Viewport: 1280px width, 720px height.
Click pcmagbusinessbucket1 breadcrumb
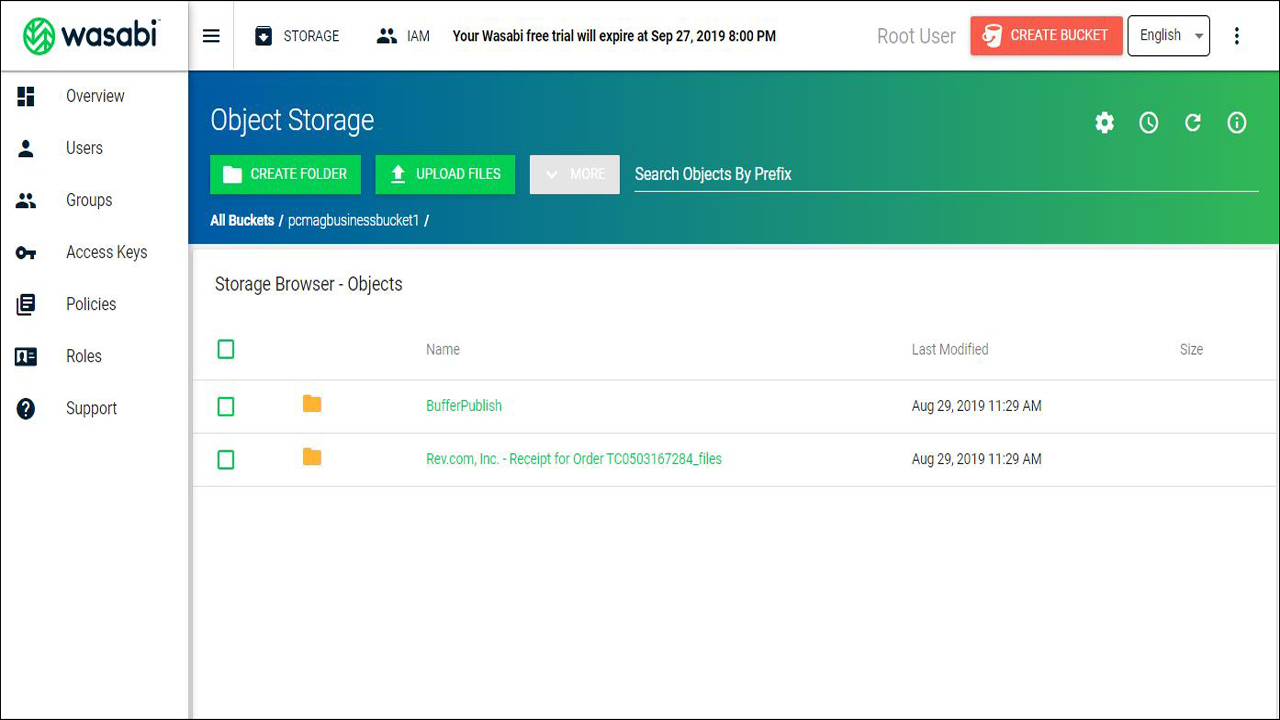[353, 220]
